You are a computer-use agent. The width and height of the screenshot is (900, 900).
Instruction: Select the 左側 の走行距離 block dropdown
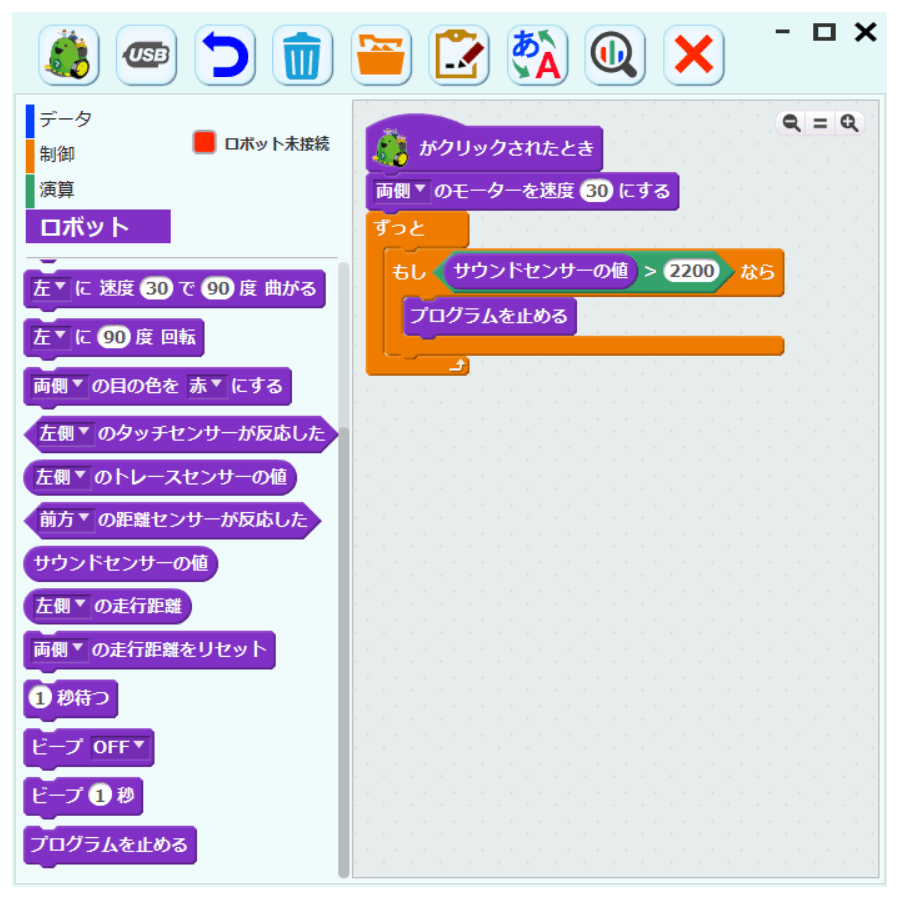coord(61,606)
